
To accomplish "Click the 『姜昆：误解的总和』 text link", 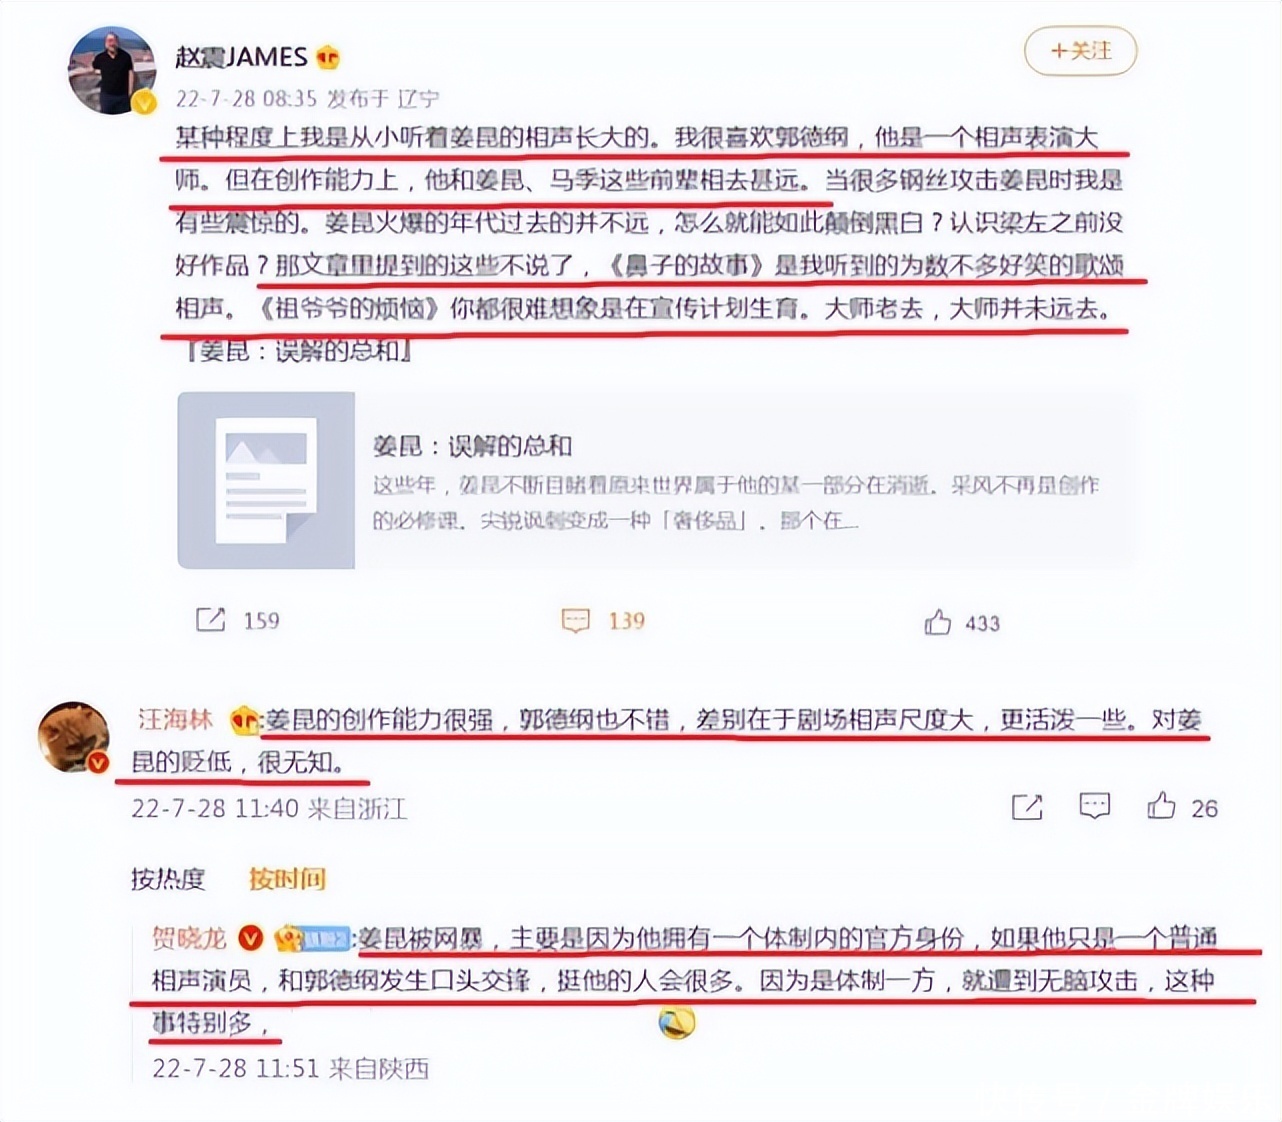I will (299, 352).
